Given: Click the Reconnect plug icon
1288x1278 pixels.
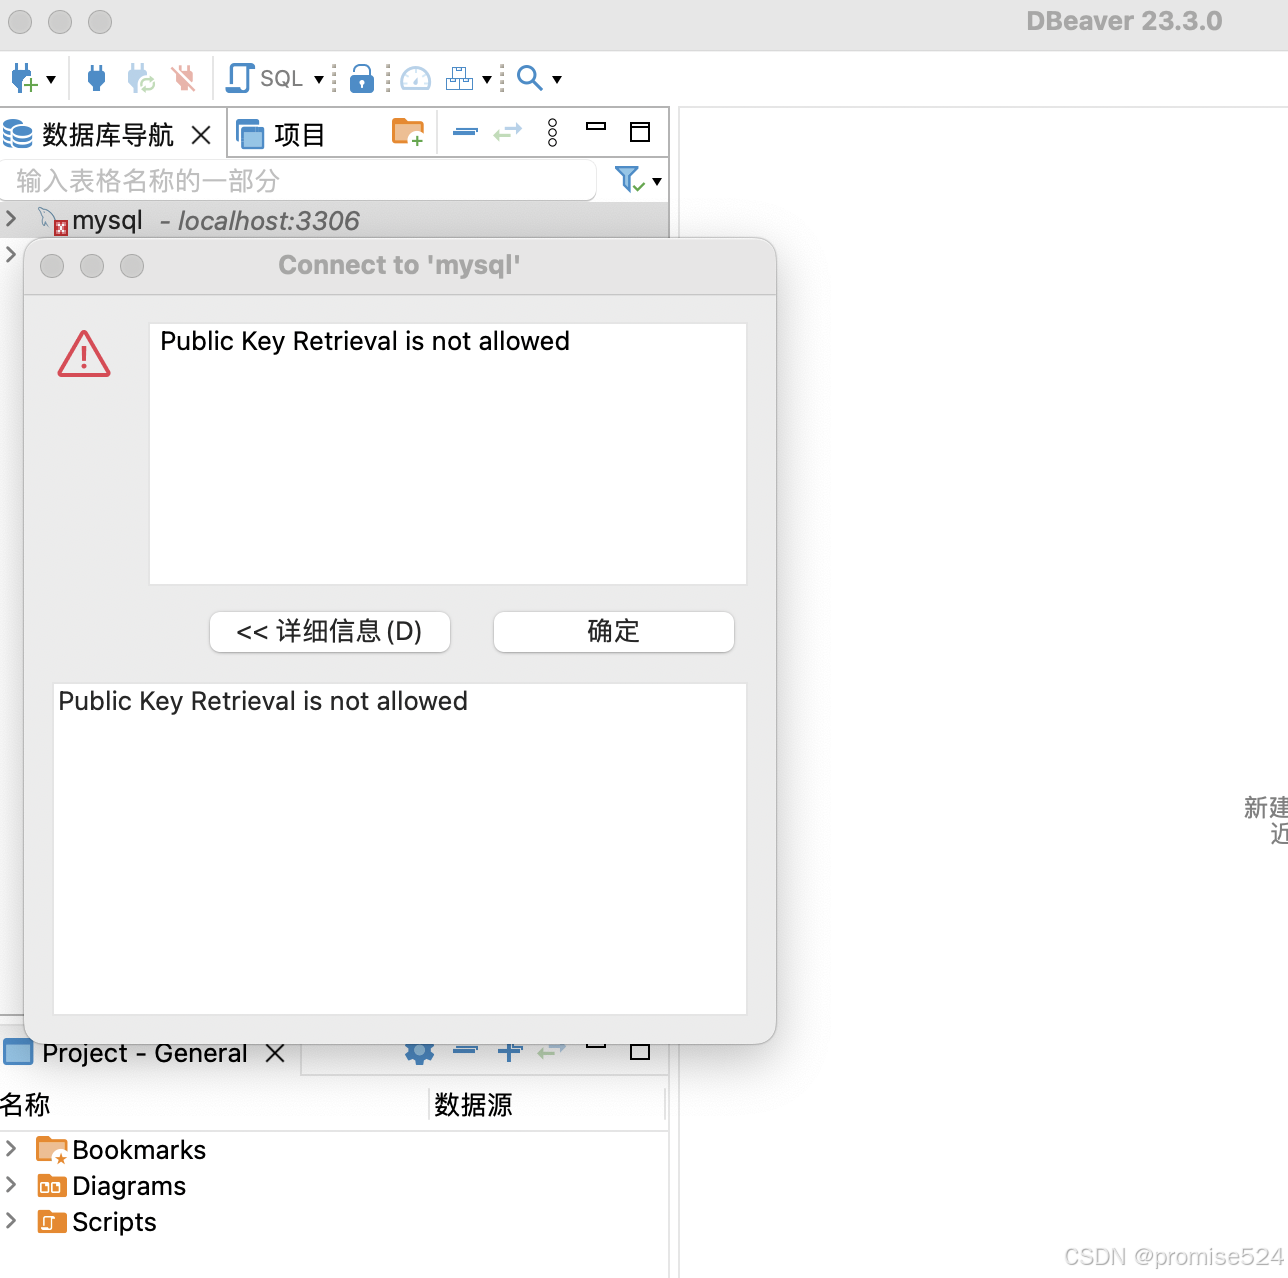Looking at the screenshot, I should point(141,78).
